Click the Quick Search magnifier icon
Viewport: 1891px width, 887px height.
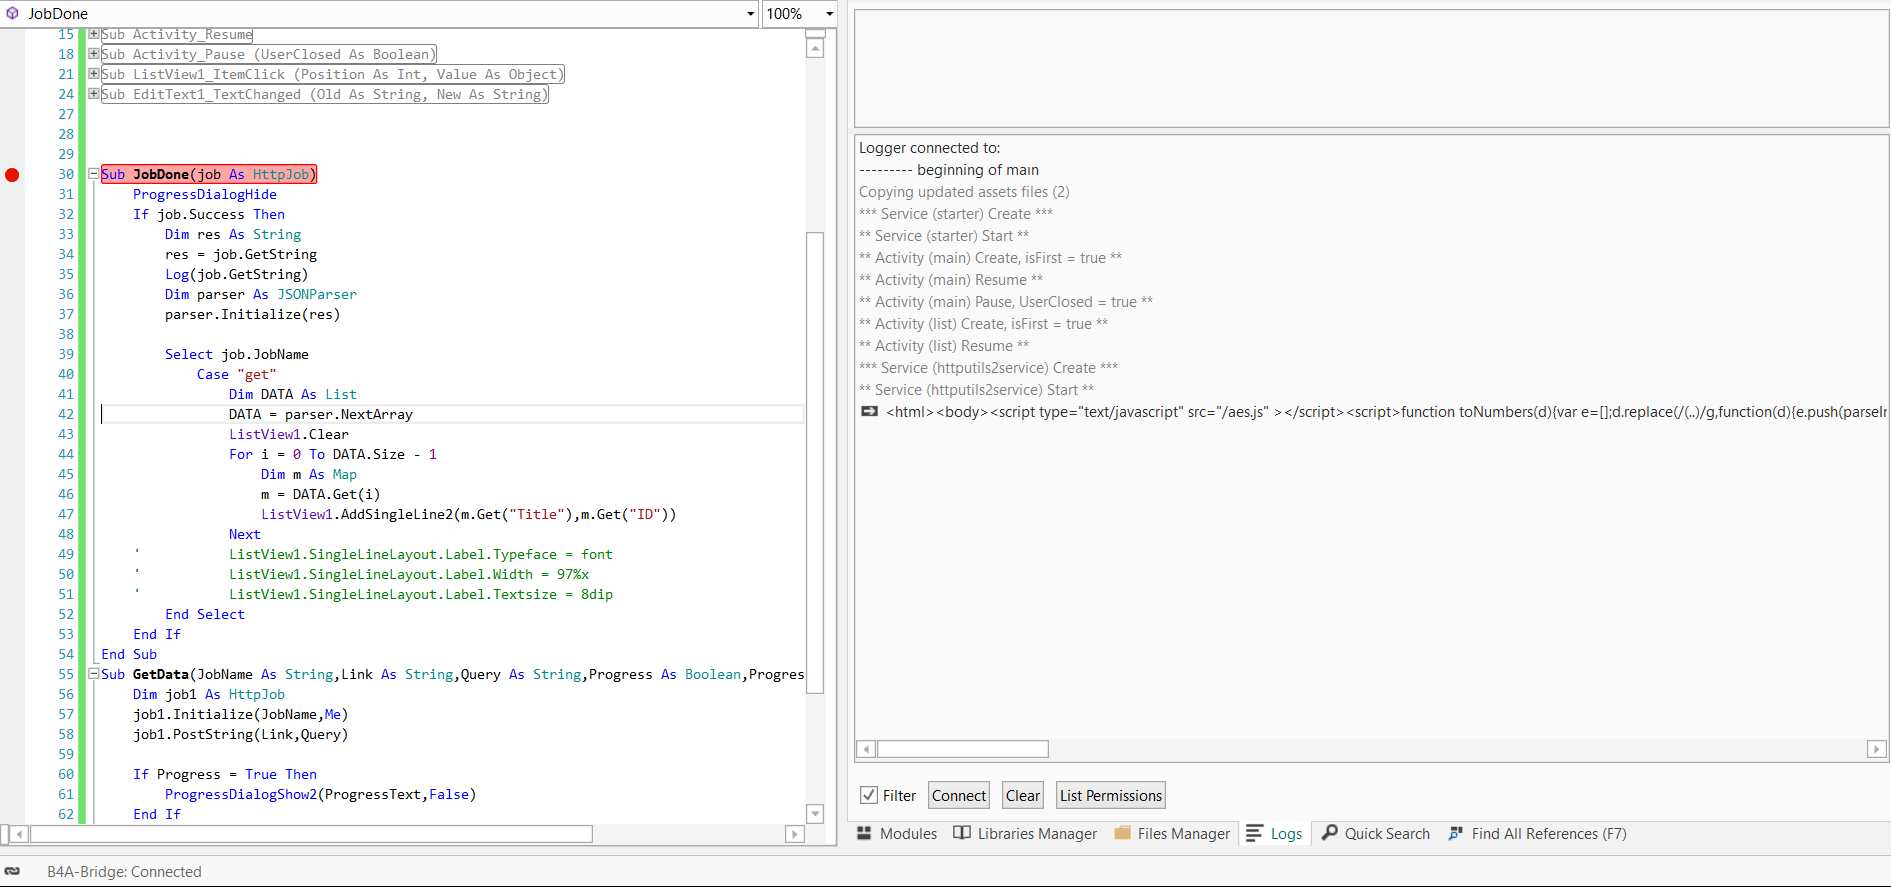click(1330, 833)
